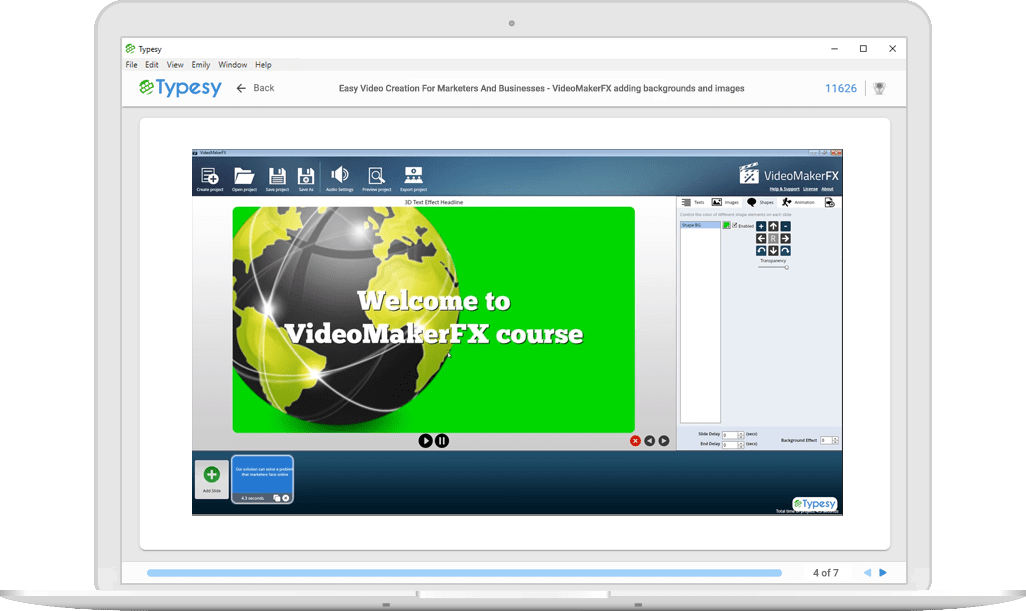Move shape right with right arrow
Image resolution: width=1026 pixels, height=611 pixels.
coord(786,239)
